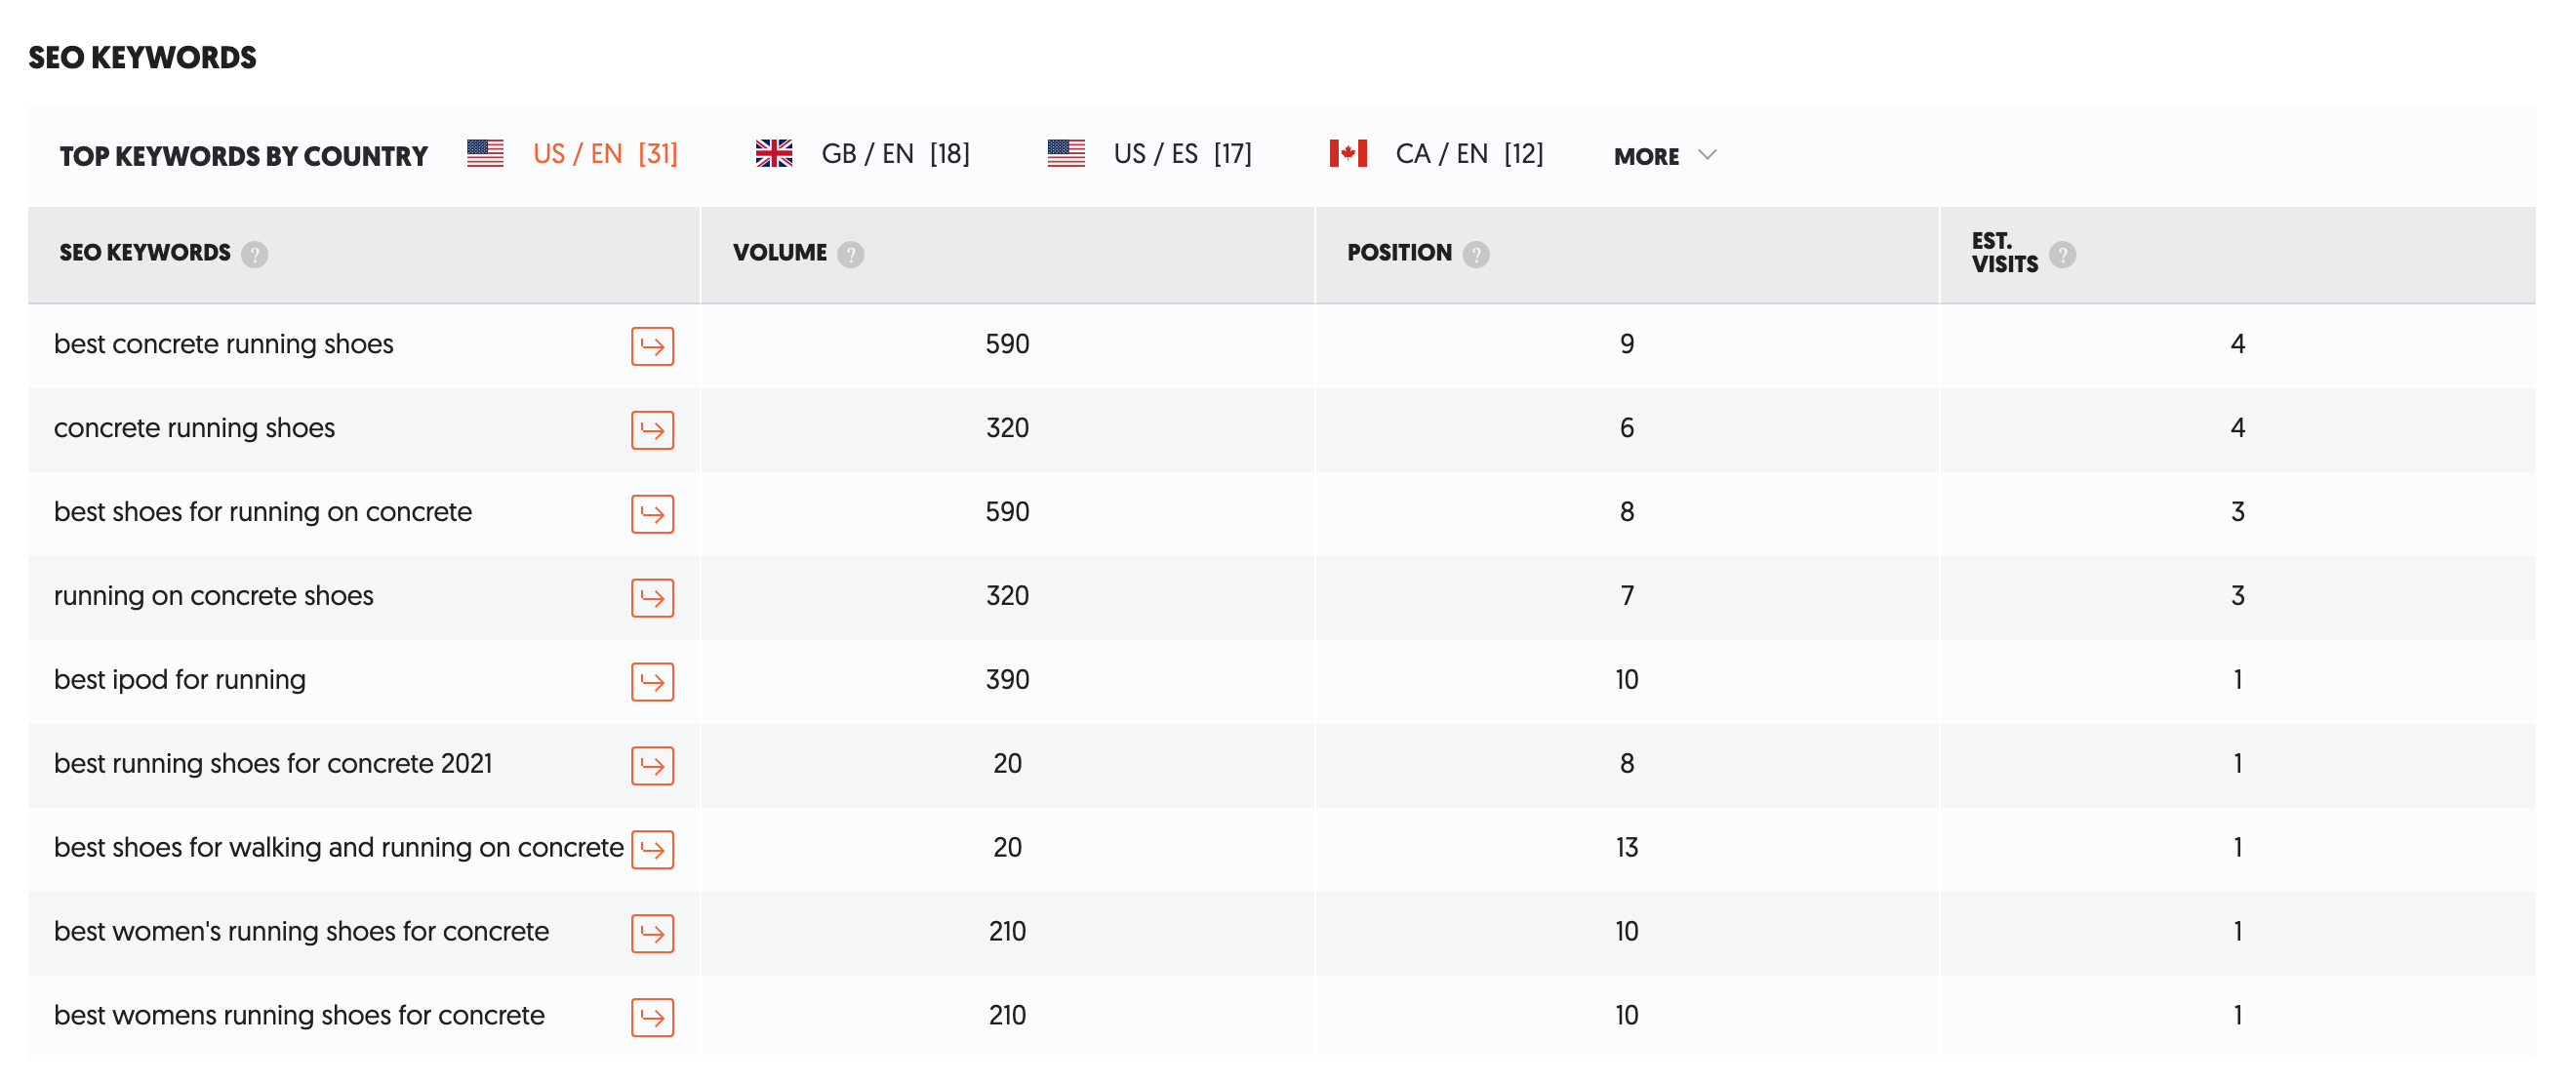Switch to CA / EN [12] tab
The height and width of the screenshot is (1083, 2576).
[x=1469, y=154]
